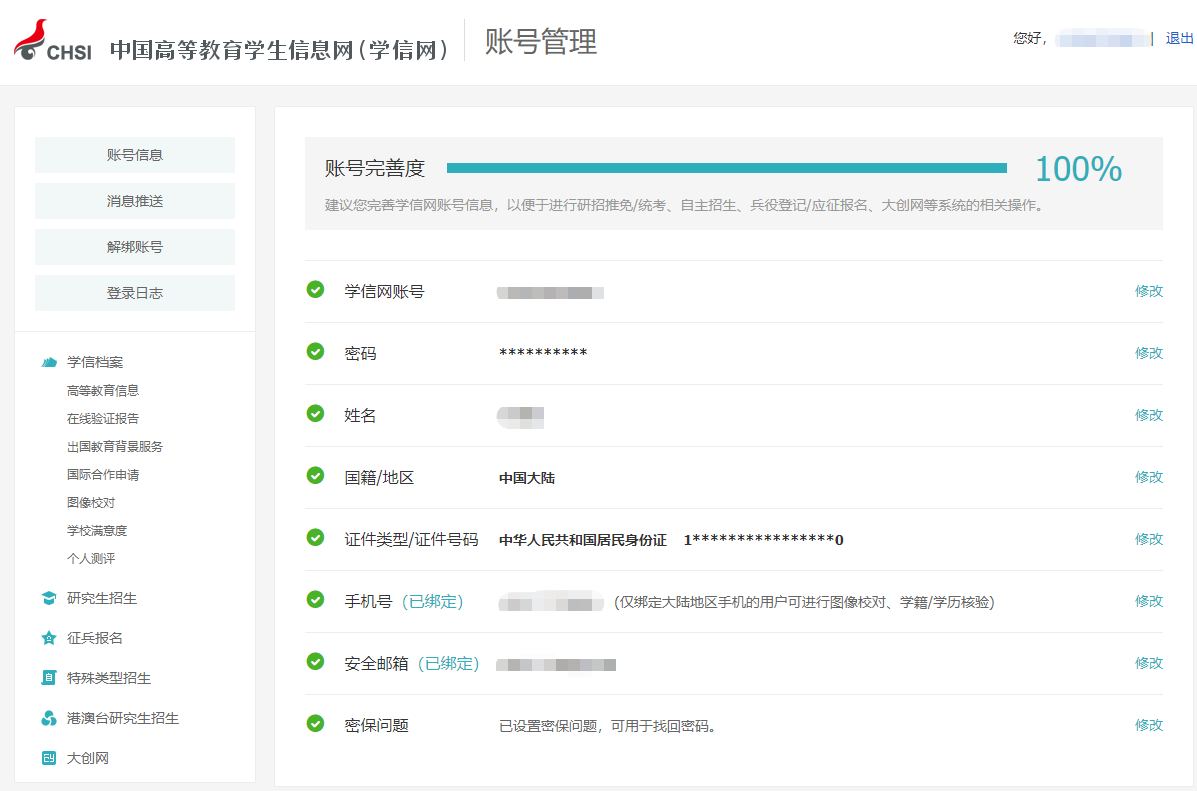Click 退出 to log out
Screen dimensions: 1197x791
click(1179, 38)
